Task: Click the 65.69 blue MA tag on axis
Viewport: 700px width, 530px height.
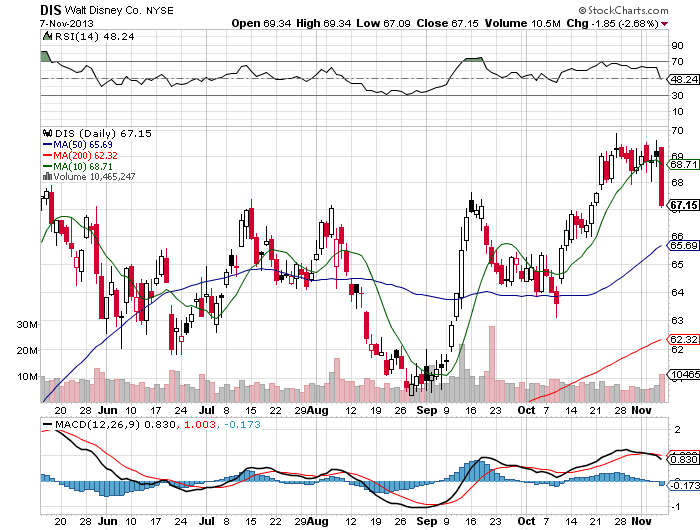Action: pos(683,246)
